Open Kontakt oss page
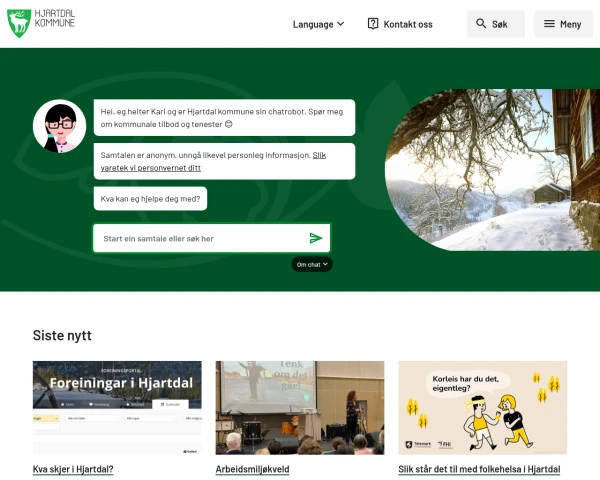The height and width of the screenshot is (480, 600). pos(400,24)
